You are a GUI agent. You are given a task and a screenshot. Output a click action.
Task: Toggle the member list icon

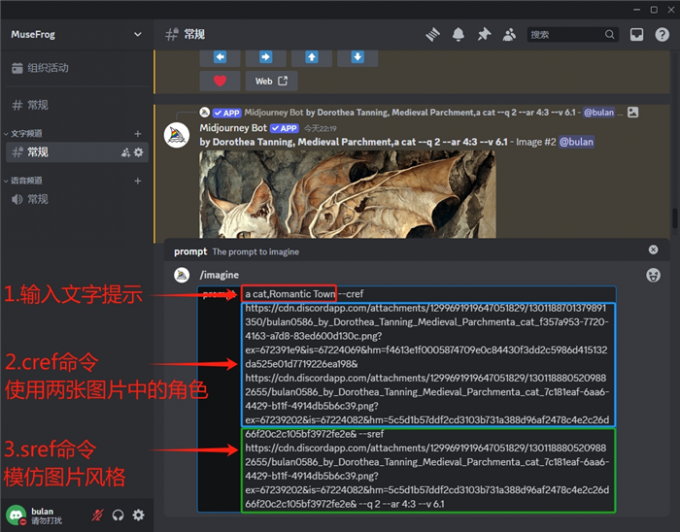(509, 34)
